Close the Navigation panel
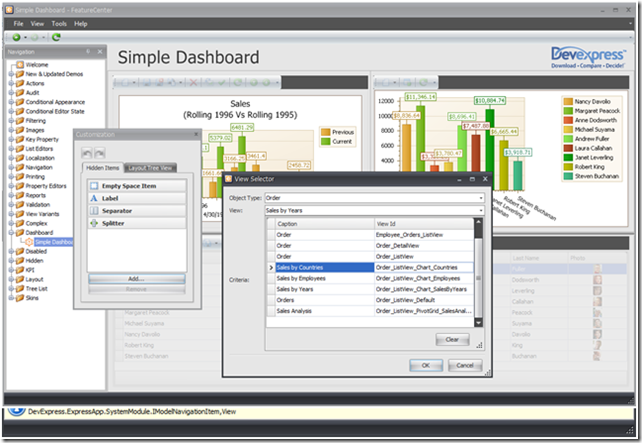Image resolution: width=642 pixels, height=443 pixels. click(99, 52)
